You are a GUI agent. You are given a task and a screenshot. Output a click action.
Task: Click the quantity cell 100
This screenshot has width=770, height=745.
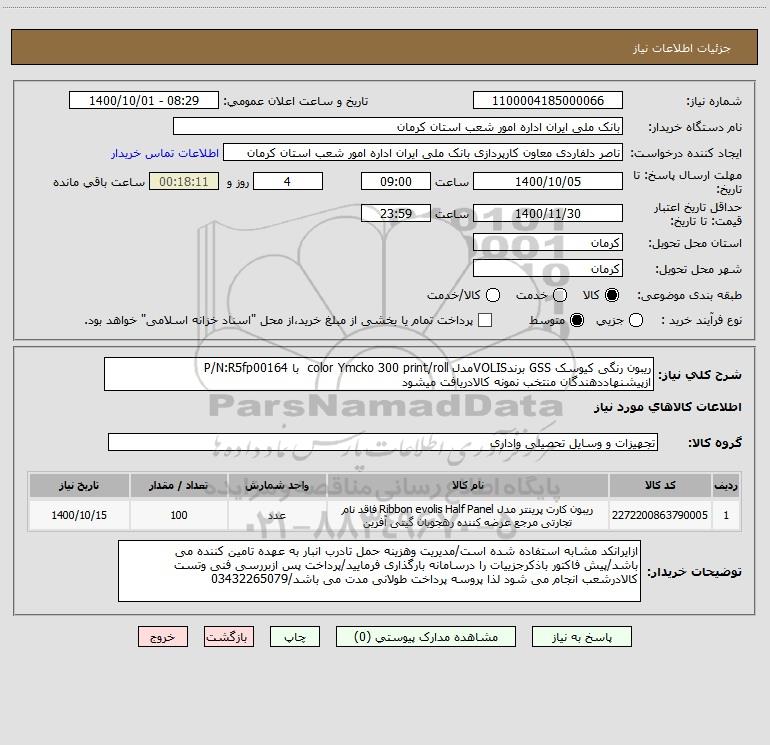pyautogui.click(x=179, y=515)
